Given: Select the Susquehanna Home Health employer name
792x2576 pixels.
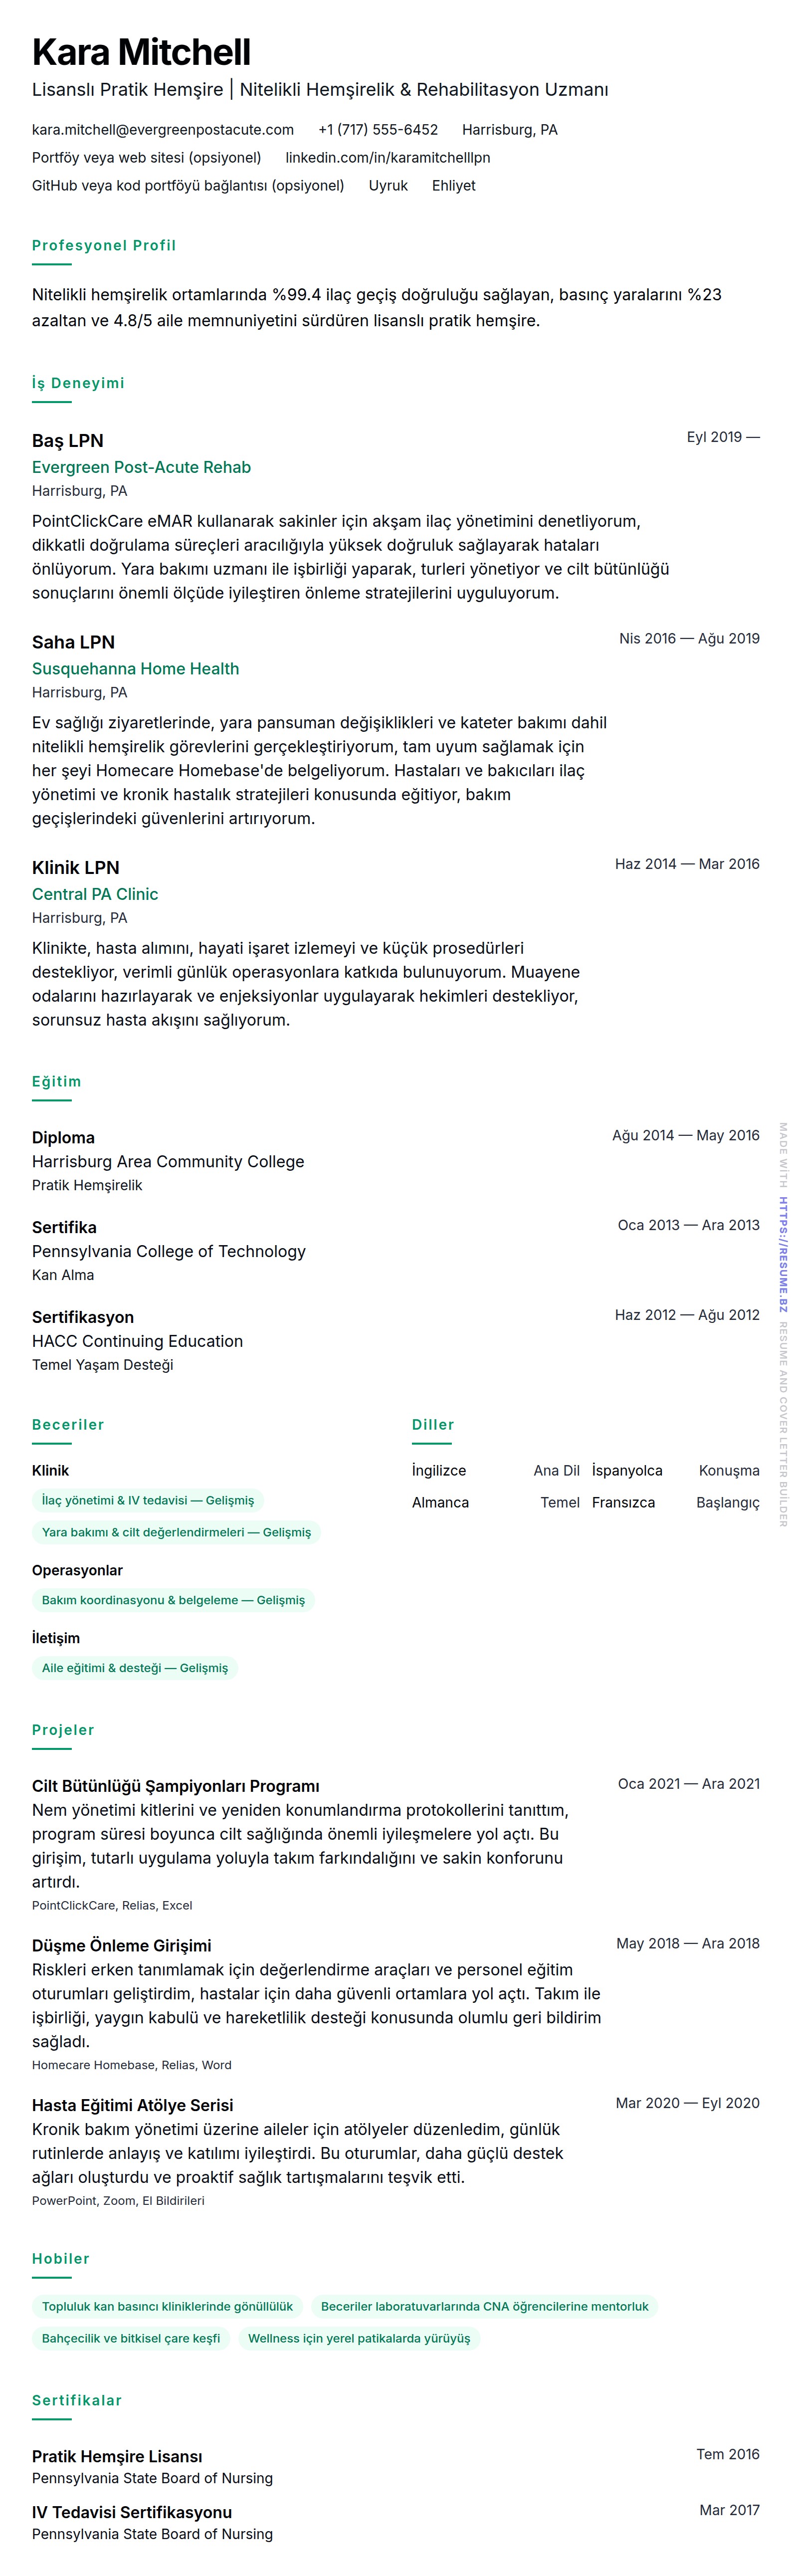Looking at the screenshot, I should [135, 668].
